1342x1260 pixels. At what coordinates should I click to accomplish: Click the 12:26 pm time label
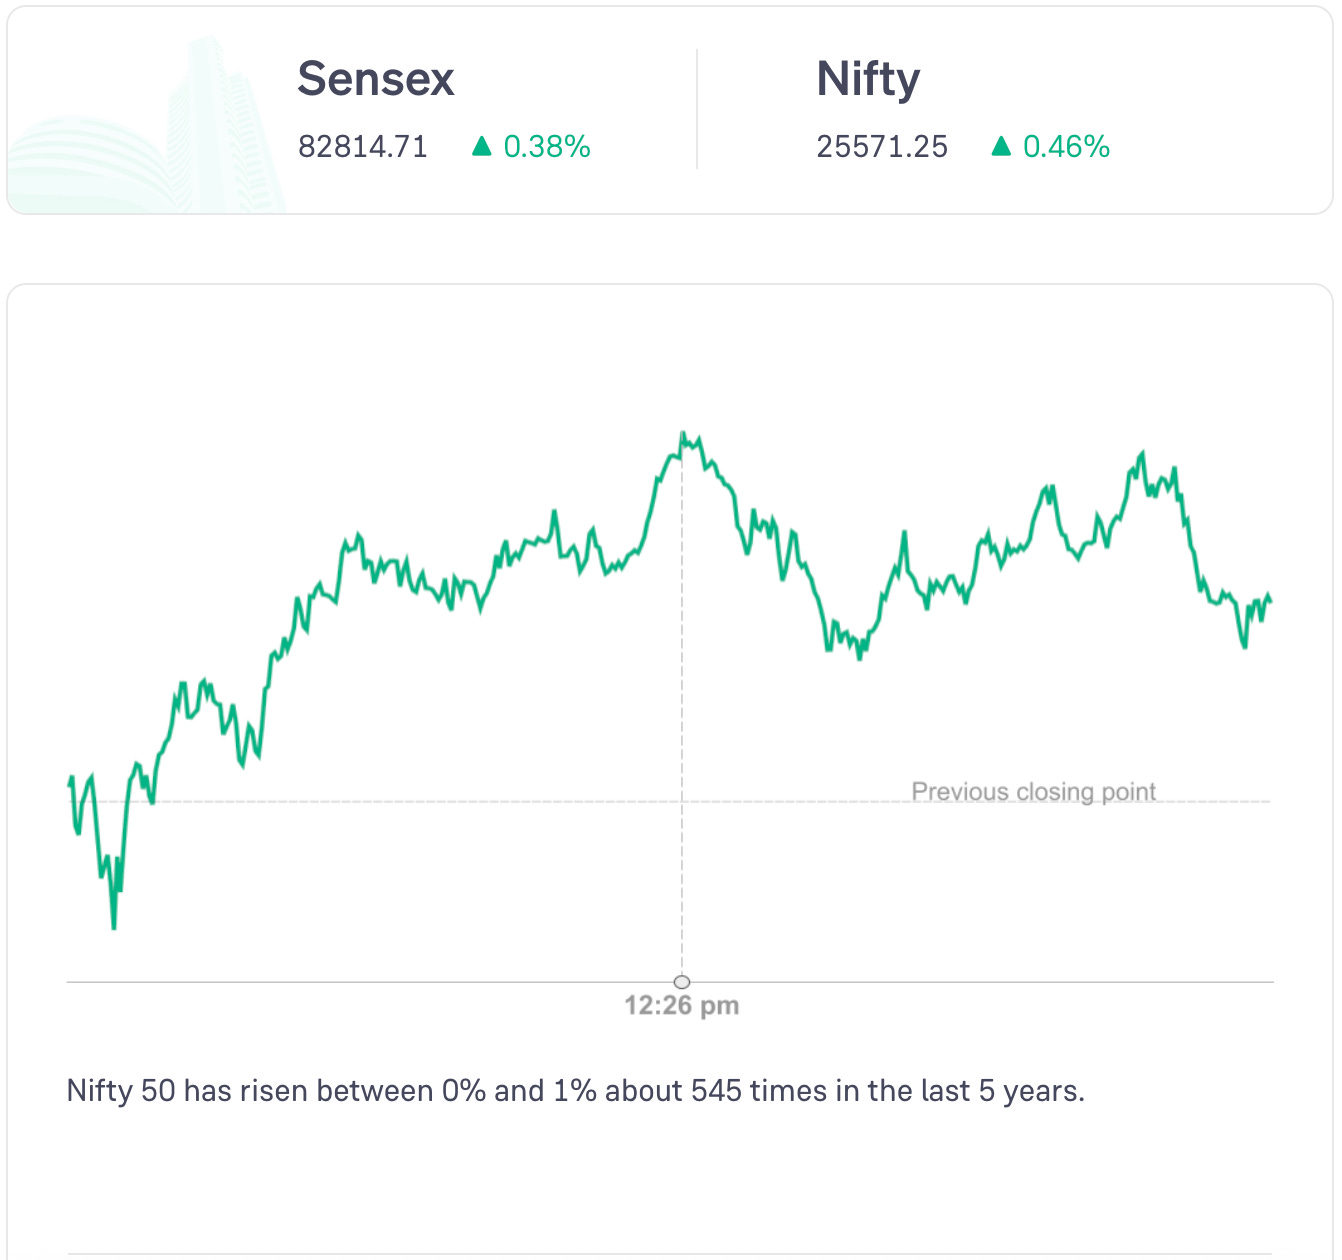[682, 1006]
